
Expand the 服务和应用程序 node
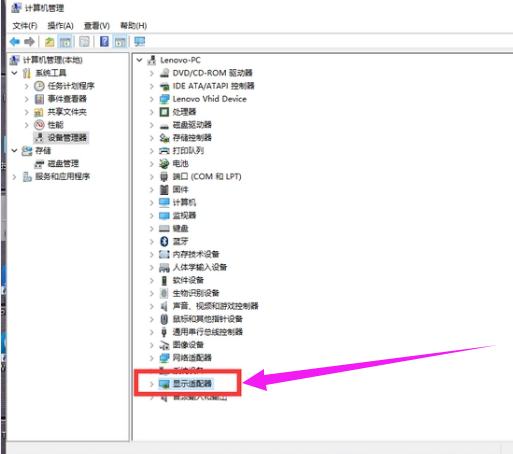point(14,177)
